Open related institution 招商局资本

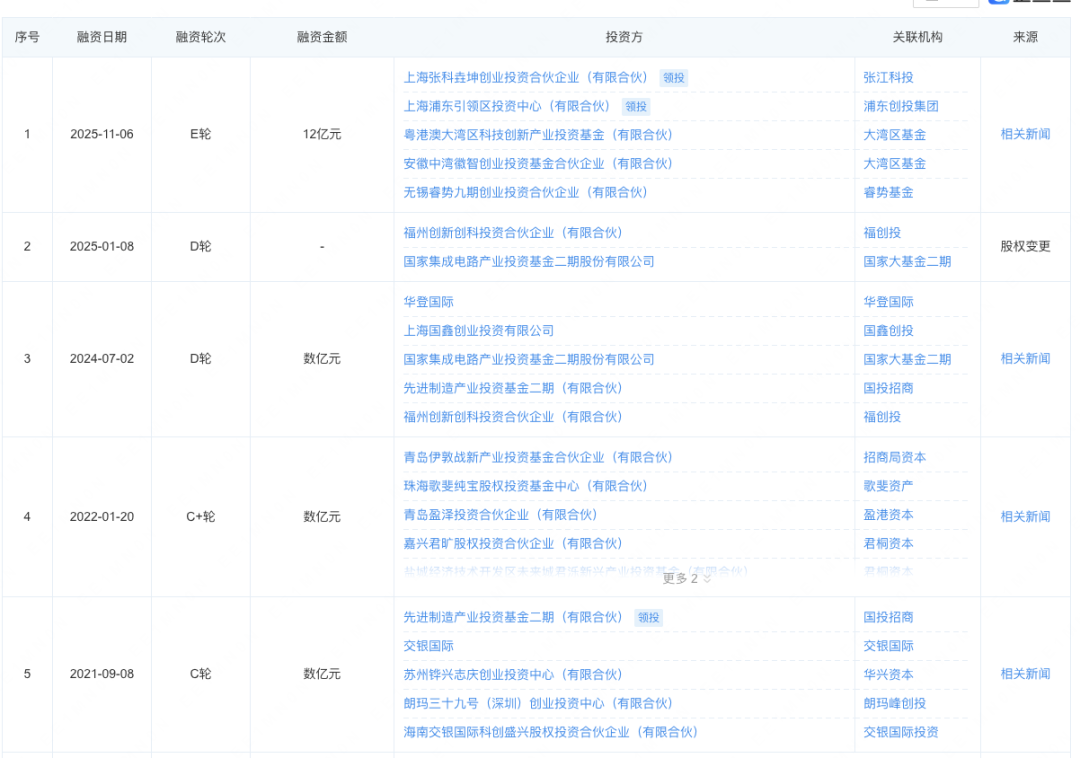[895, 457]
